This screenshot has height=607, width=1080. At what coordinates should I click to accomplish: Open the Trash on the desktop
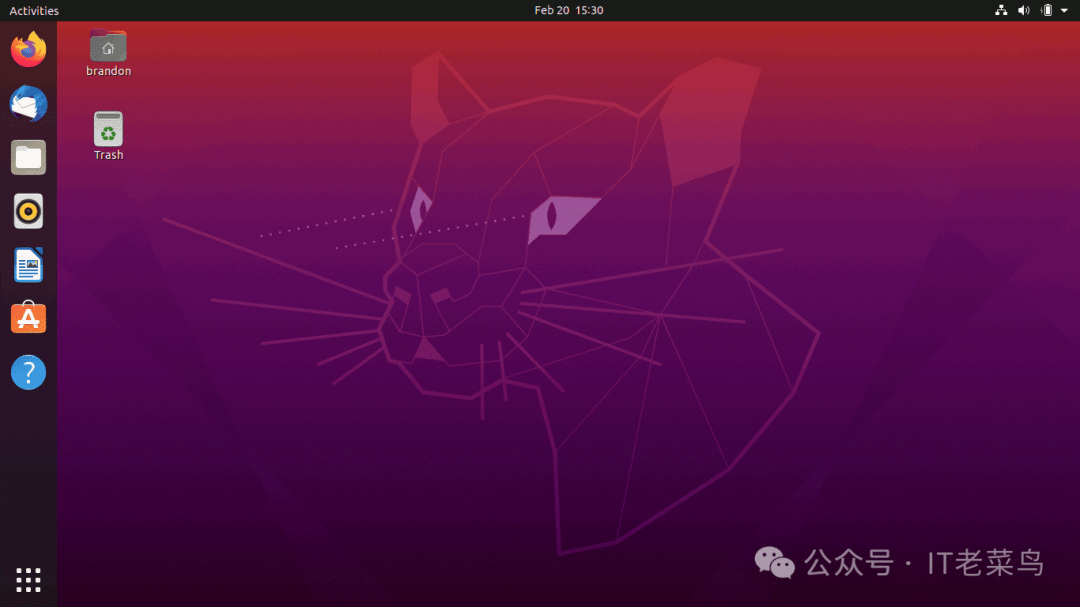coord(107,128)
